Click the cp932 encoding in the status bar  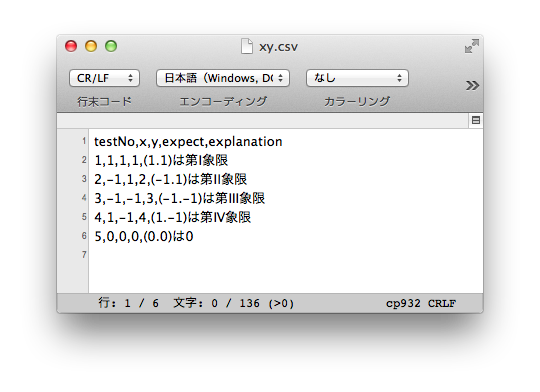coord(403,303)
